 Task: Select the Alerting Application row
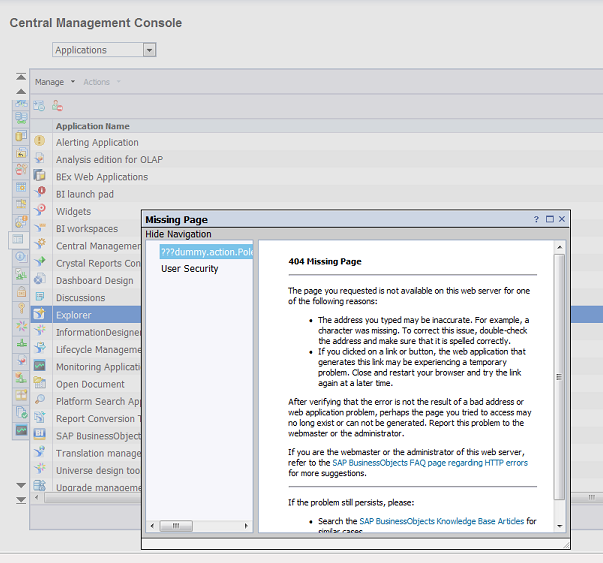point(316,142)
